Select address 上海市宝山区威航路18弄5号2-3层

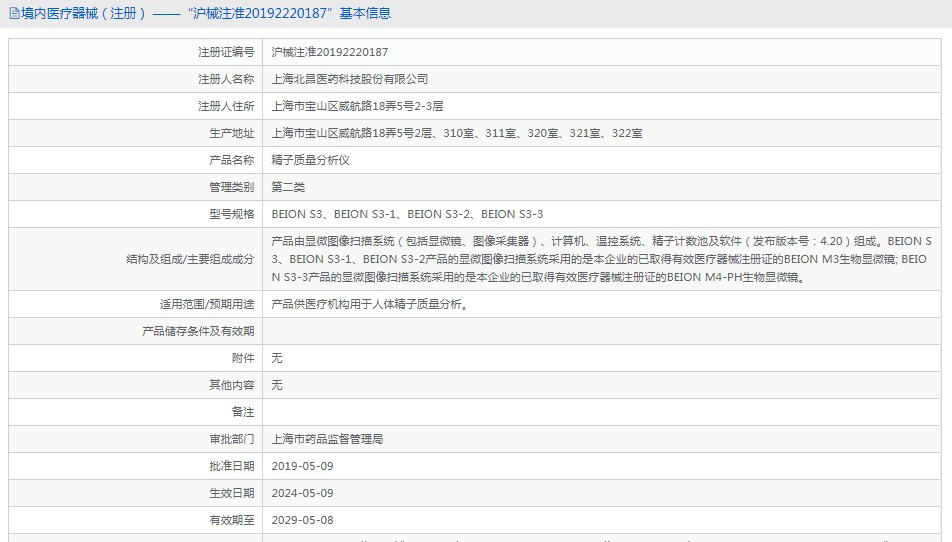[x=357, y=106]
